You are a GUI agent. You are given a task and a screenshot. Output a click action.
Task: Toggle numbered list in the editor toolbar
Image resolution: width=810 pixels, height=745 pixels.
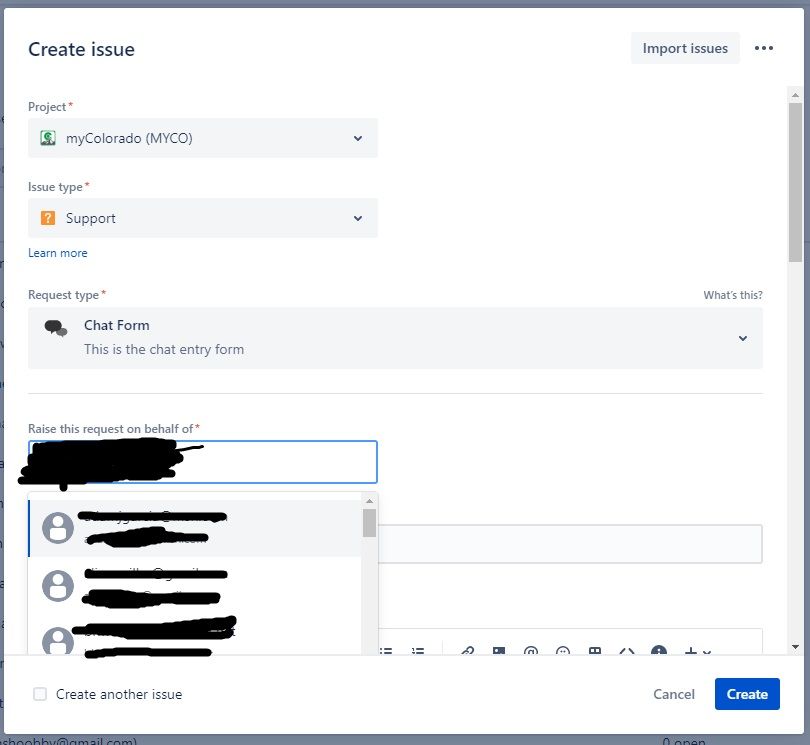pos(418,651)
